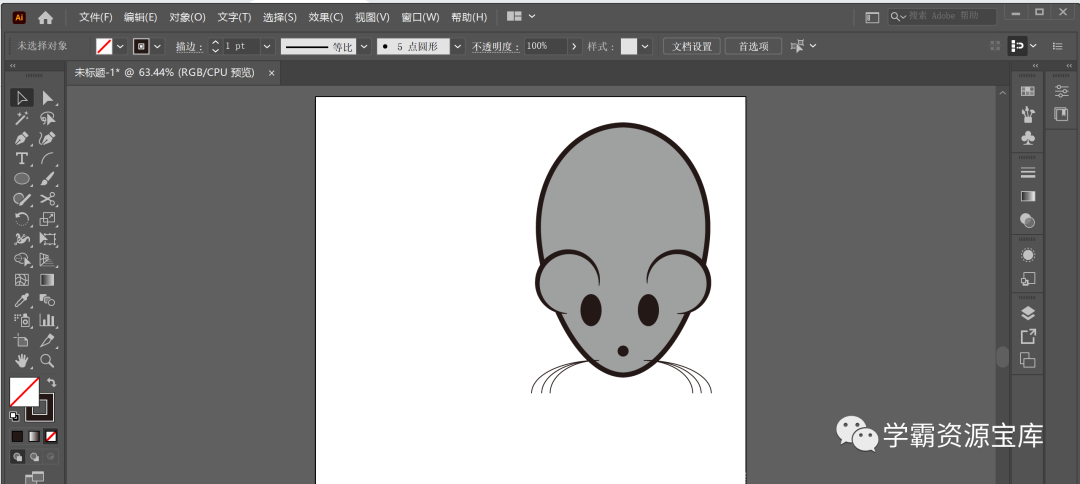Click the 首选项 button
This screenshot has height=484, width=1080.
click(x=753, y=46)
